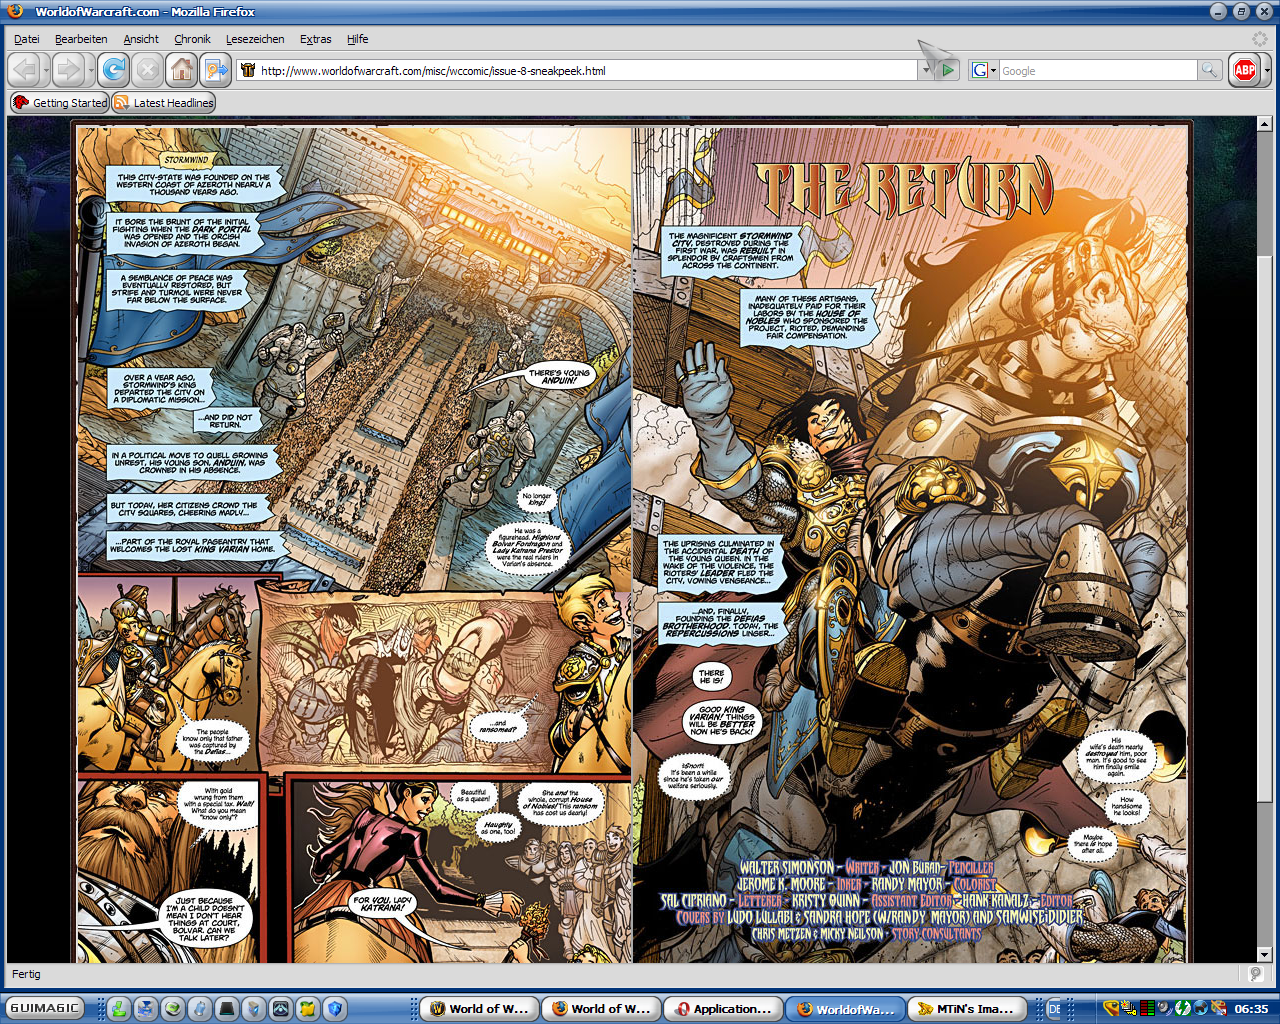Click the THE RETURN comic title page

911,545
